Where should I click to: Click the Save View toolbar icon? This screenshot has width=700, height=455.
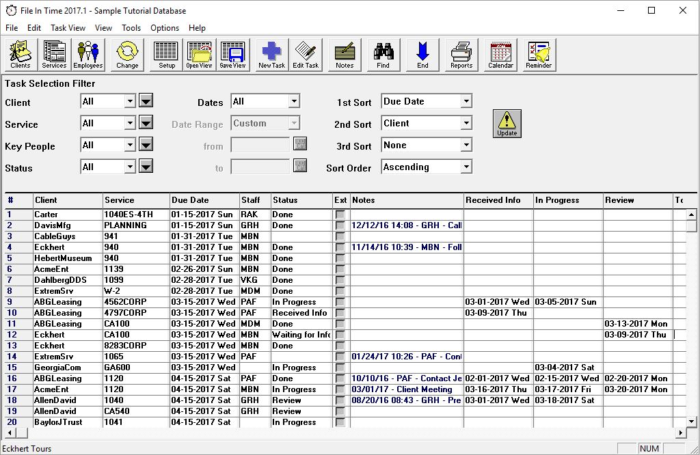point(233,54)
